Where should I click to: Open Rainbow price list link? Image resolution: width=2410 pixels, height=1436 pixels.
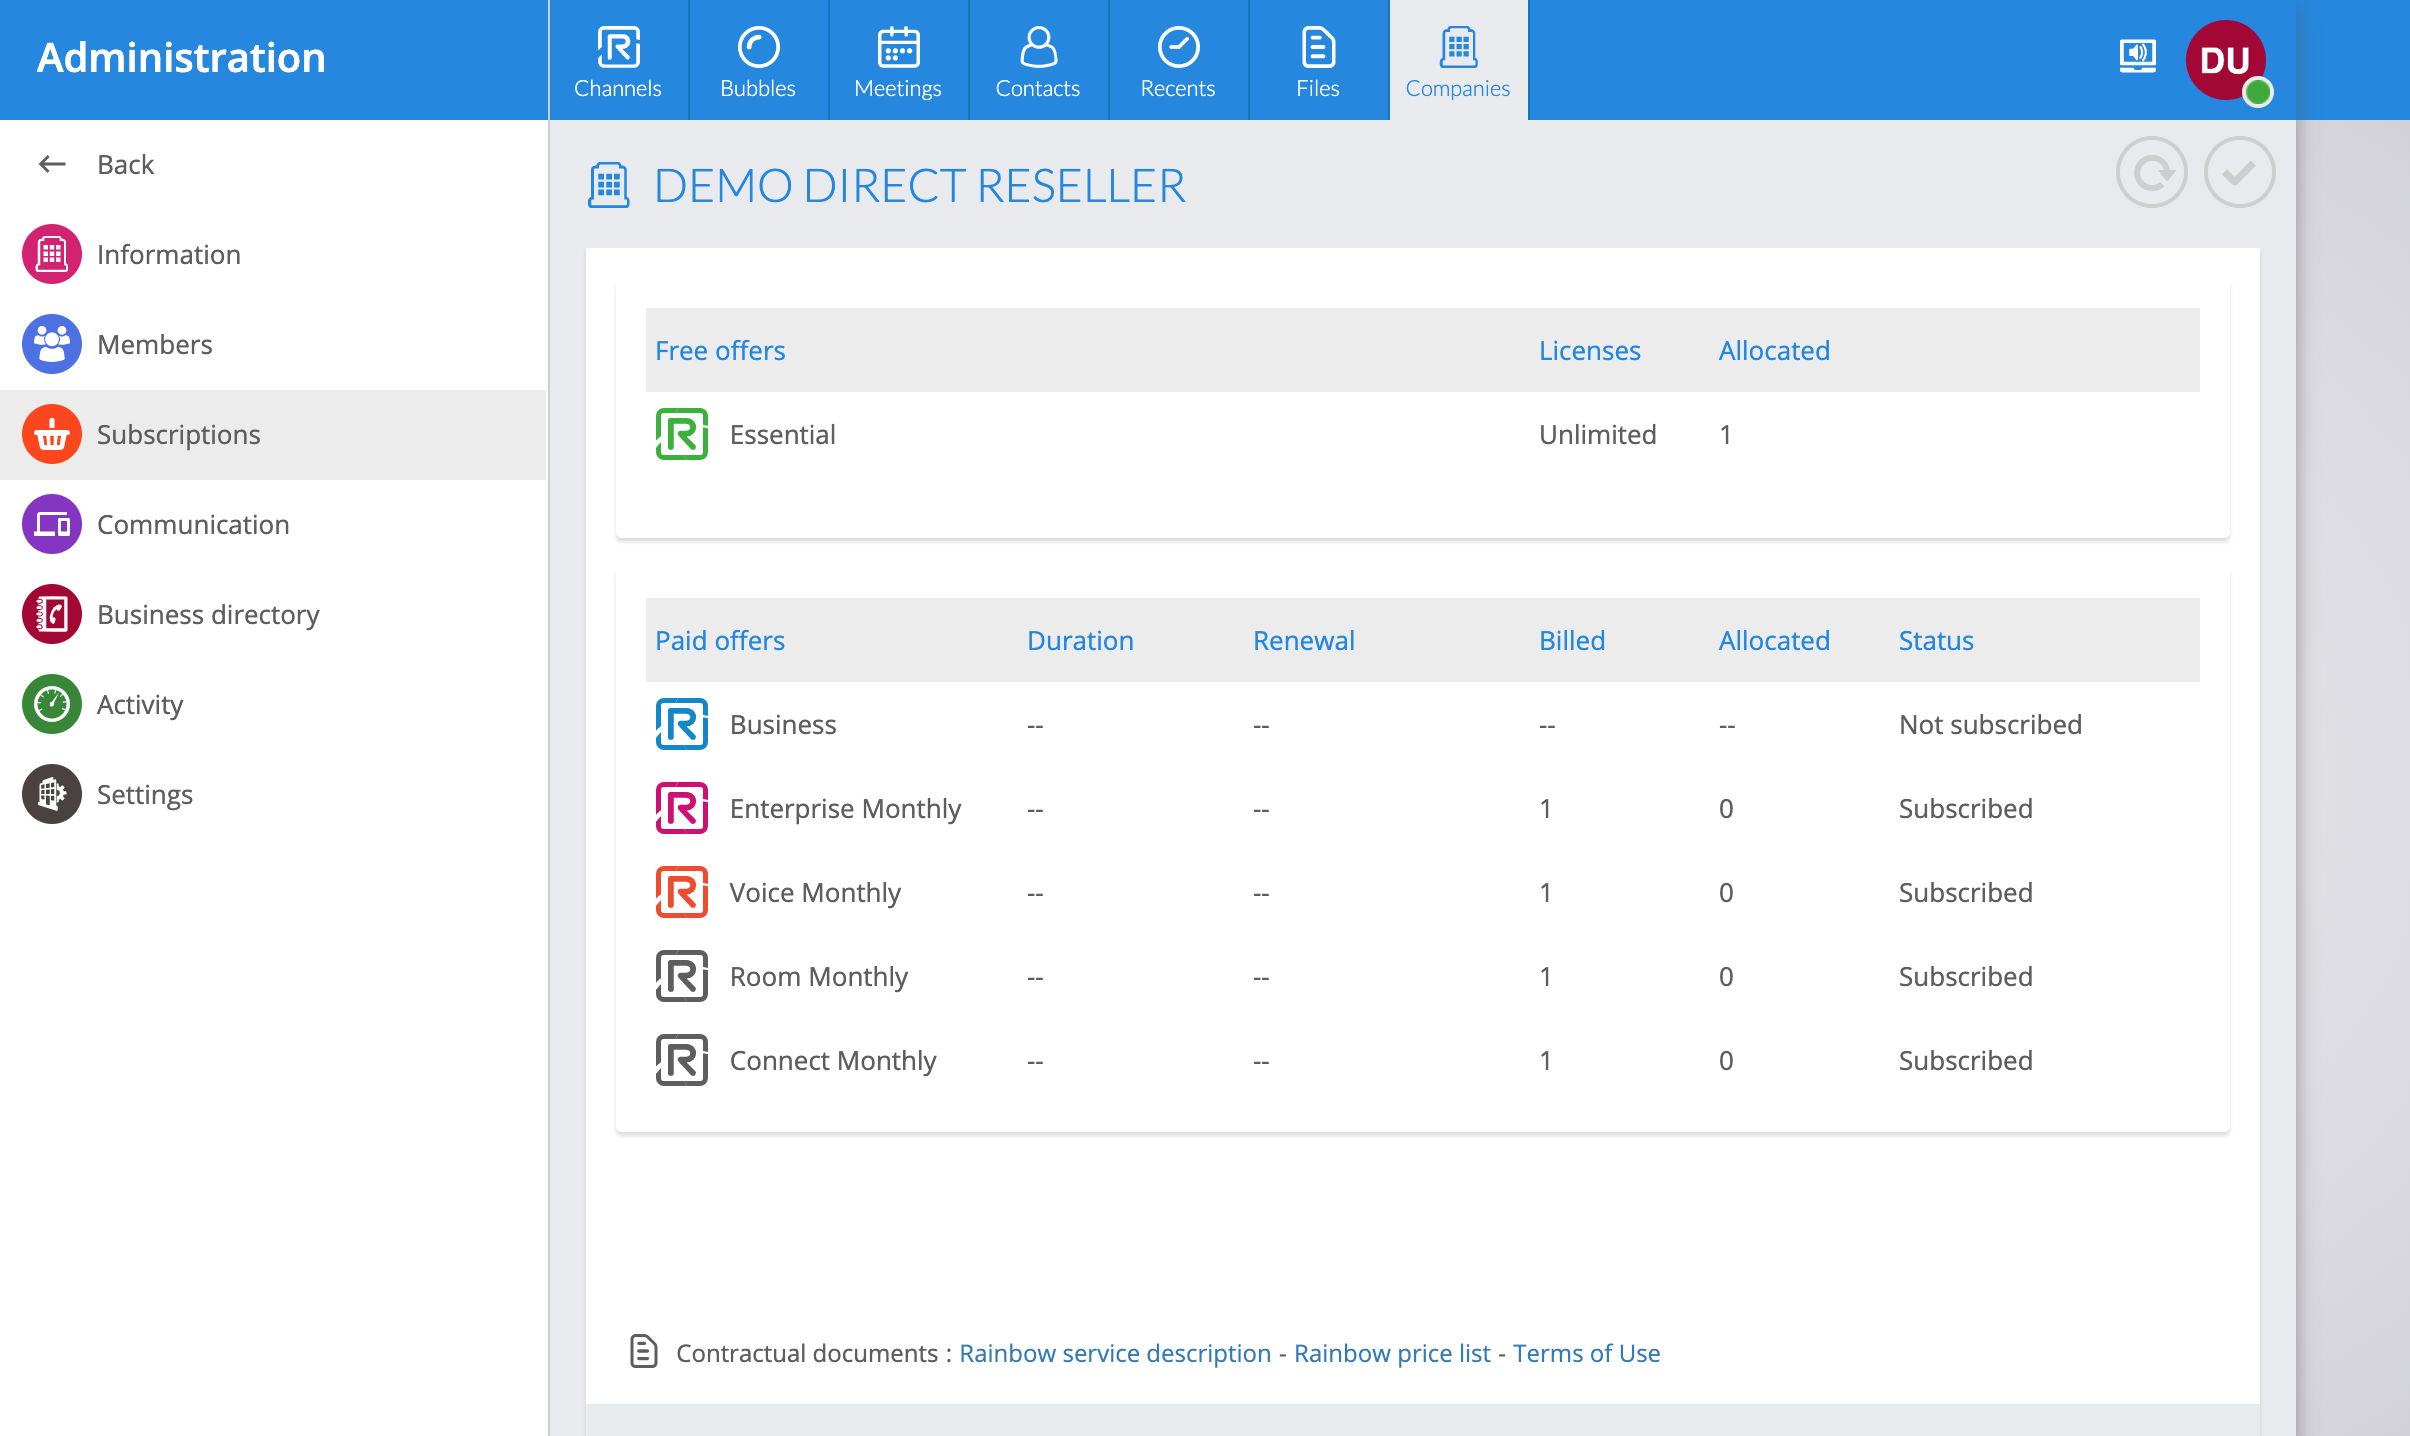point(1392,1353)
